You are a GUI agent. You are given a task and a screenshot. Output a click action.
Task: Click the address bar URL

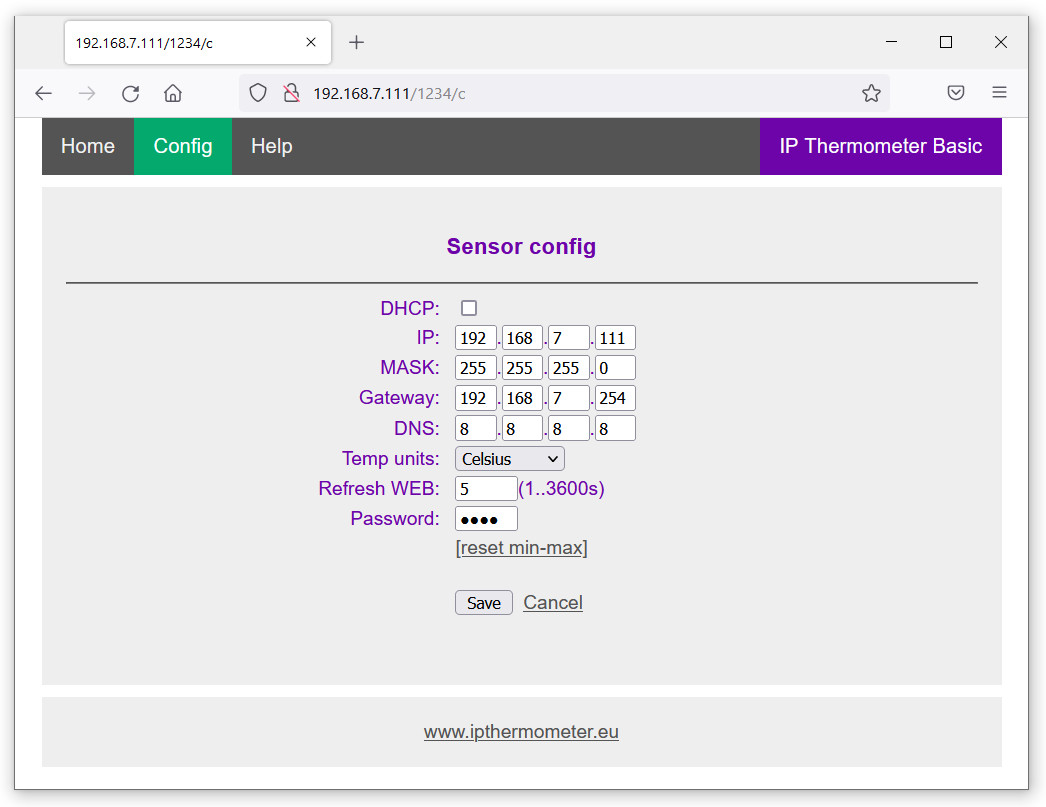coord(389,94)
